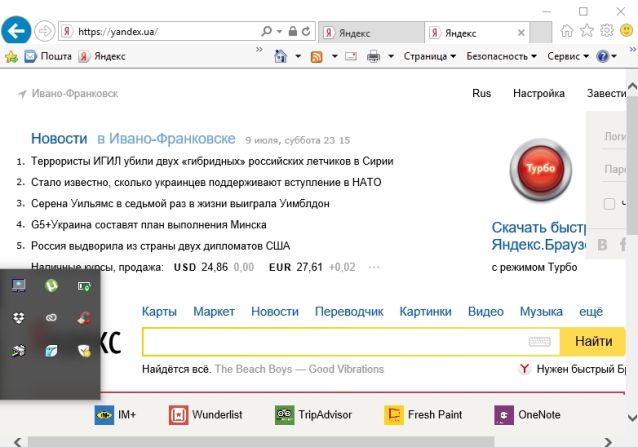This screenshot has height=447, width=638.
Task: Refresh the page with the reload icon
Action: (x=305, y=32)
